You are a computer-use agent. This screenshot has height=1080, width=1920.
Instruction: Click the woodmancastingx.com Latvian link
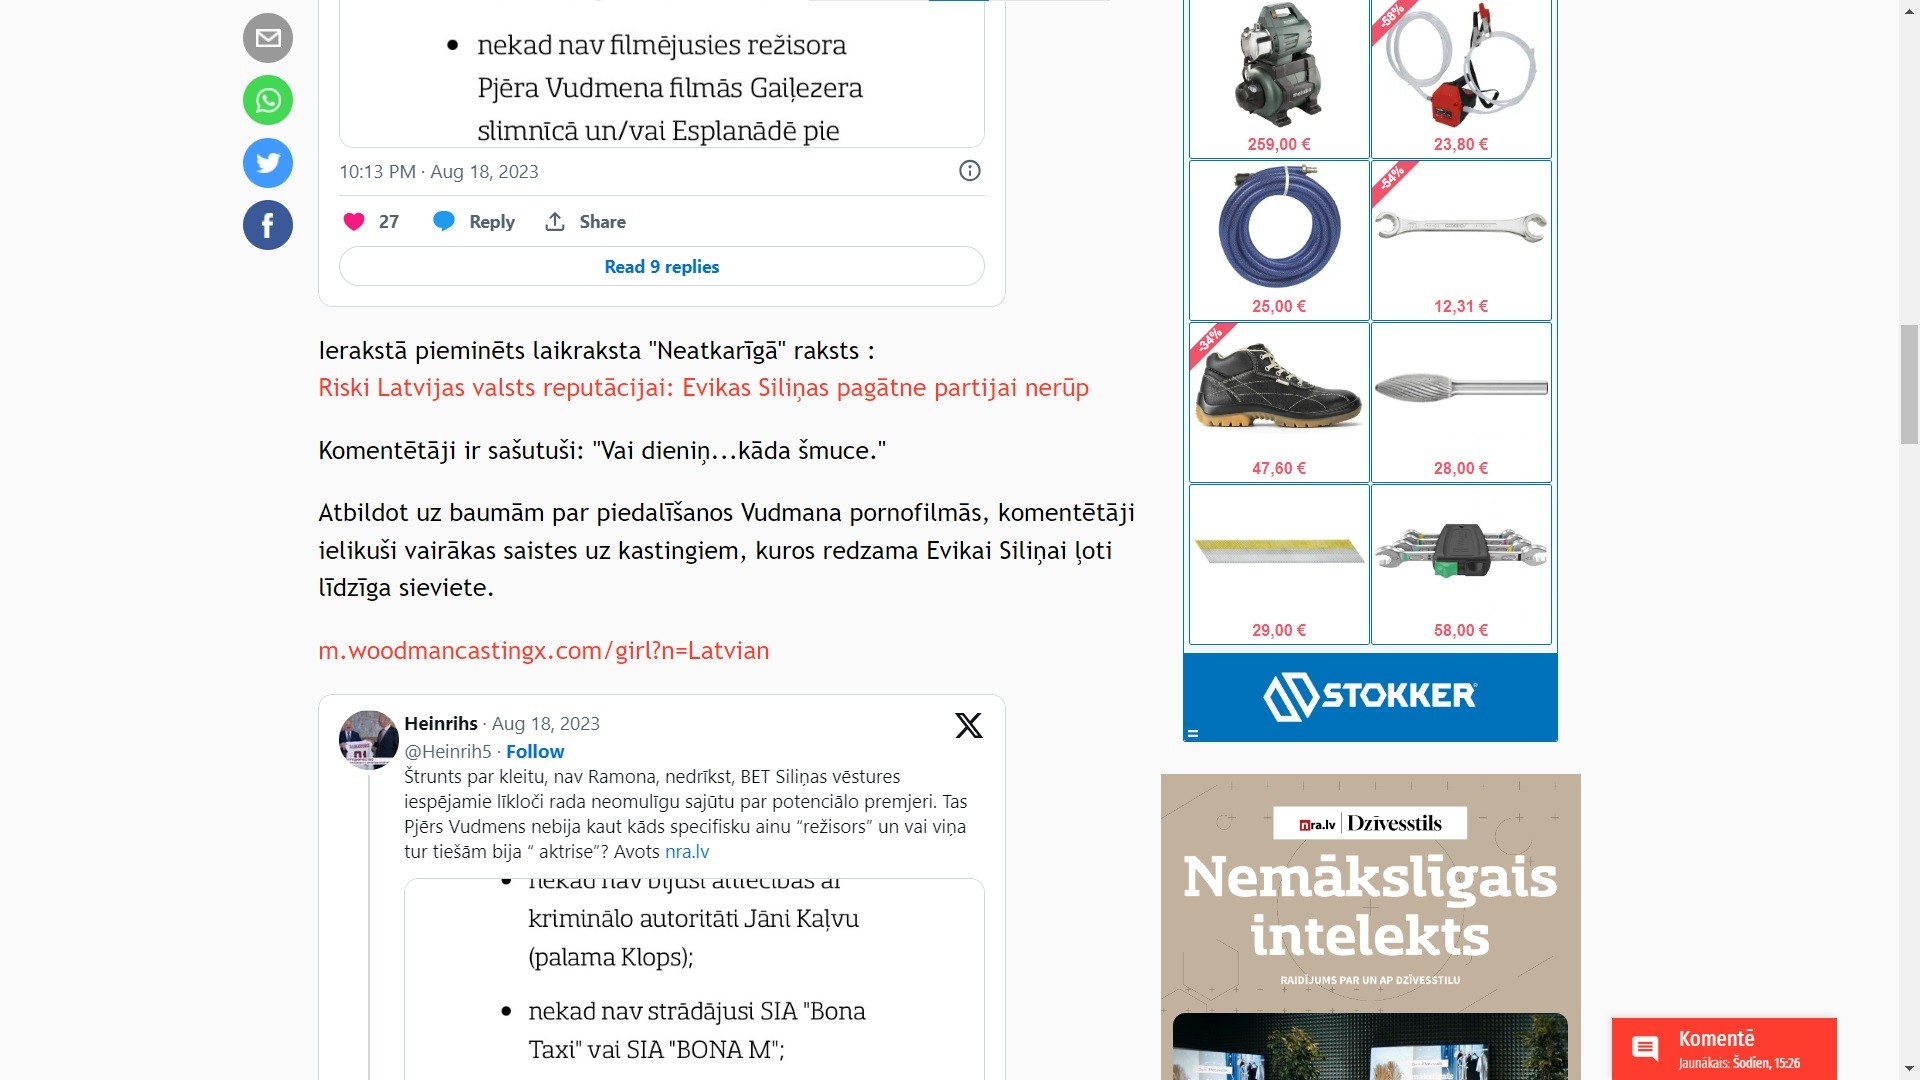pos(543,649)
